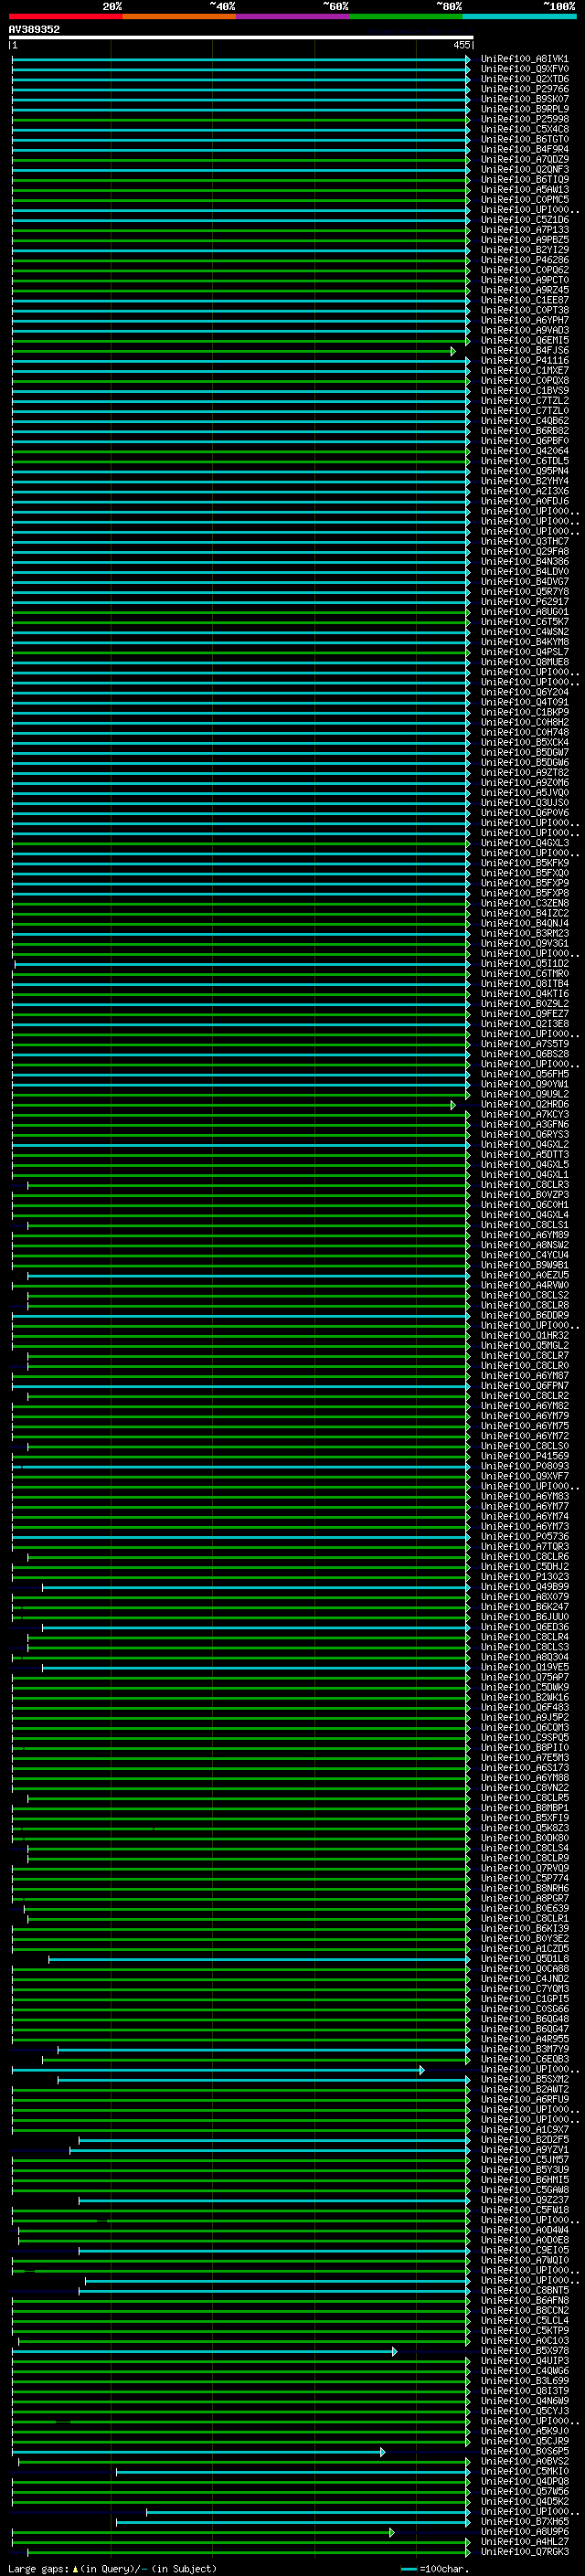Click the AV389352 query name label
The width and height of the screenshot is (585, 2576).
tap(34, 30)
